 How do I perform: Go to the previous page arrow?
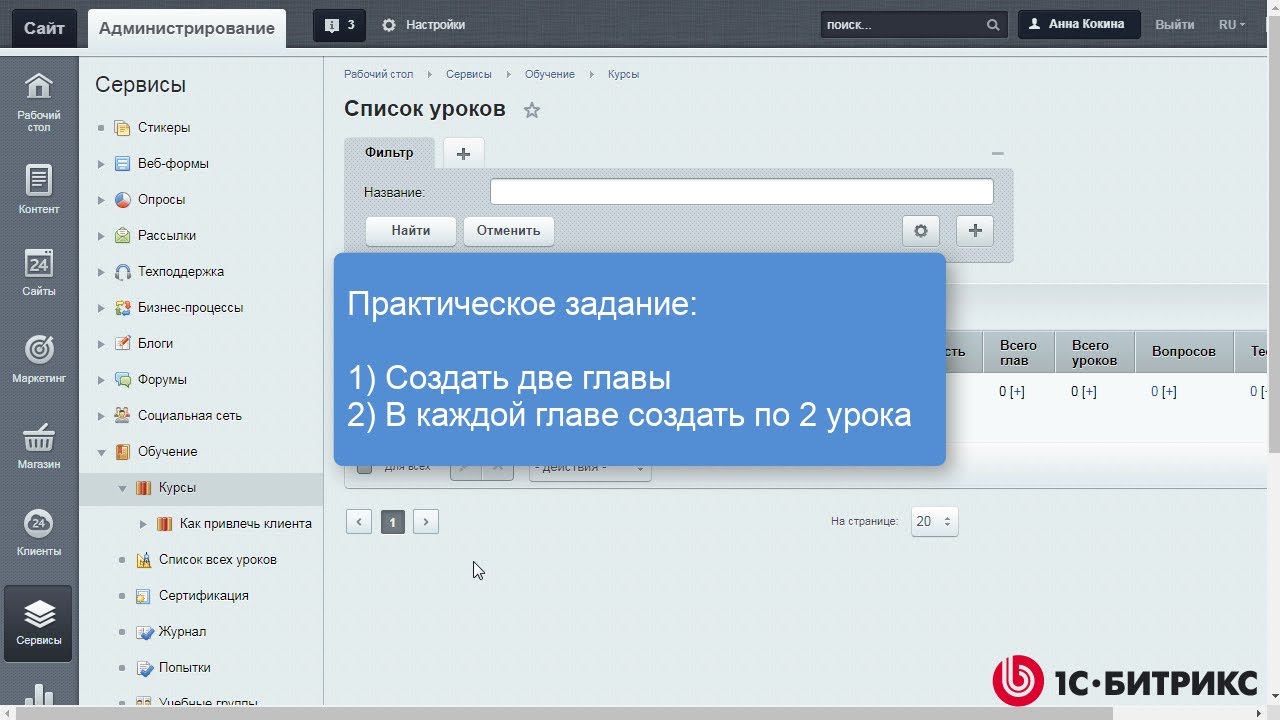tap(359, 521)
